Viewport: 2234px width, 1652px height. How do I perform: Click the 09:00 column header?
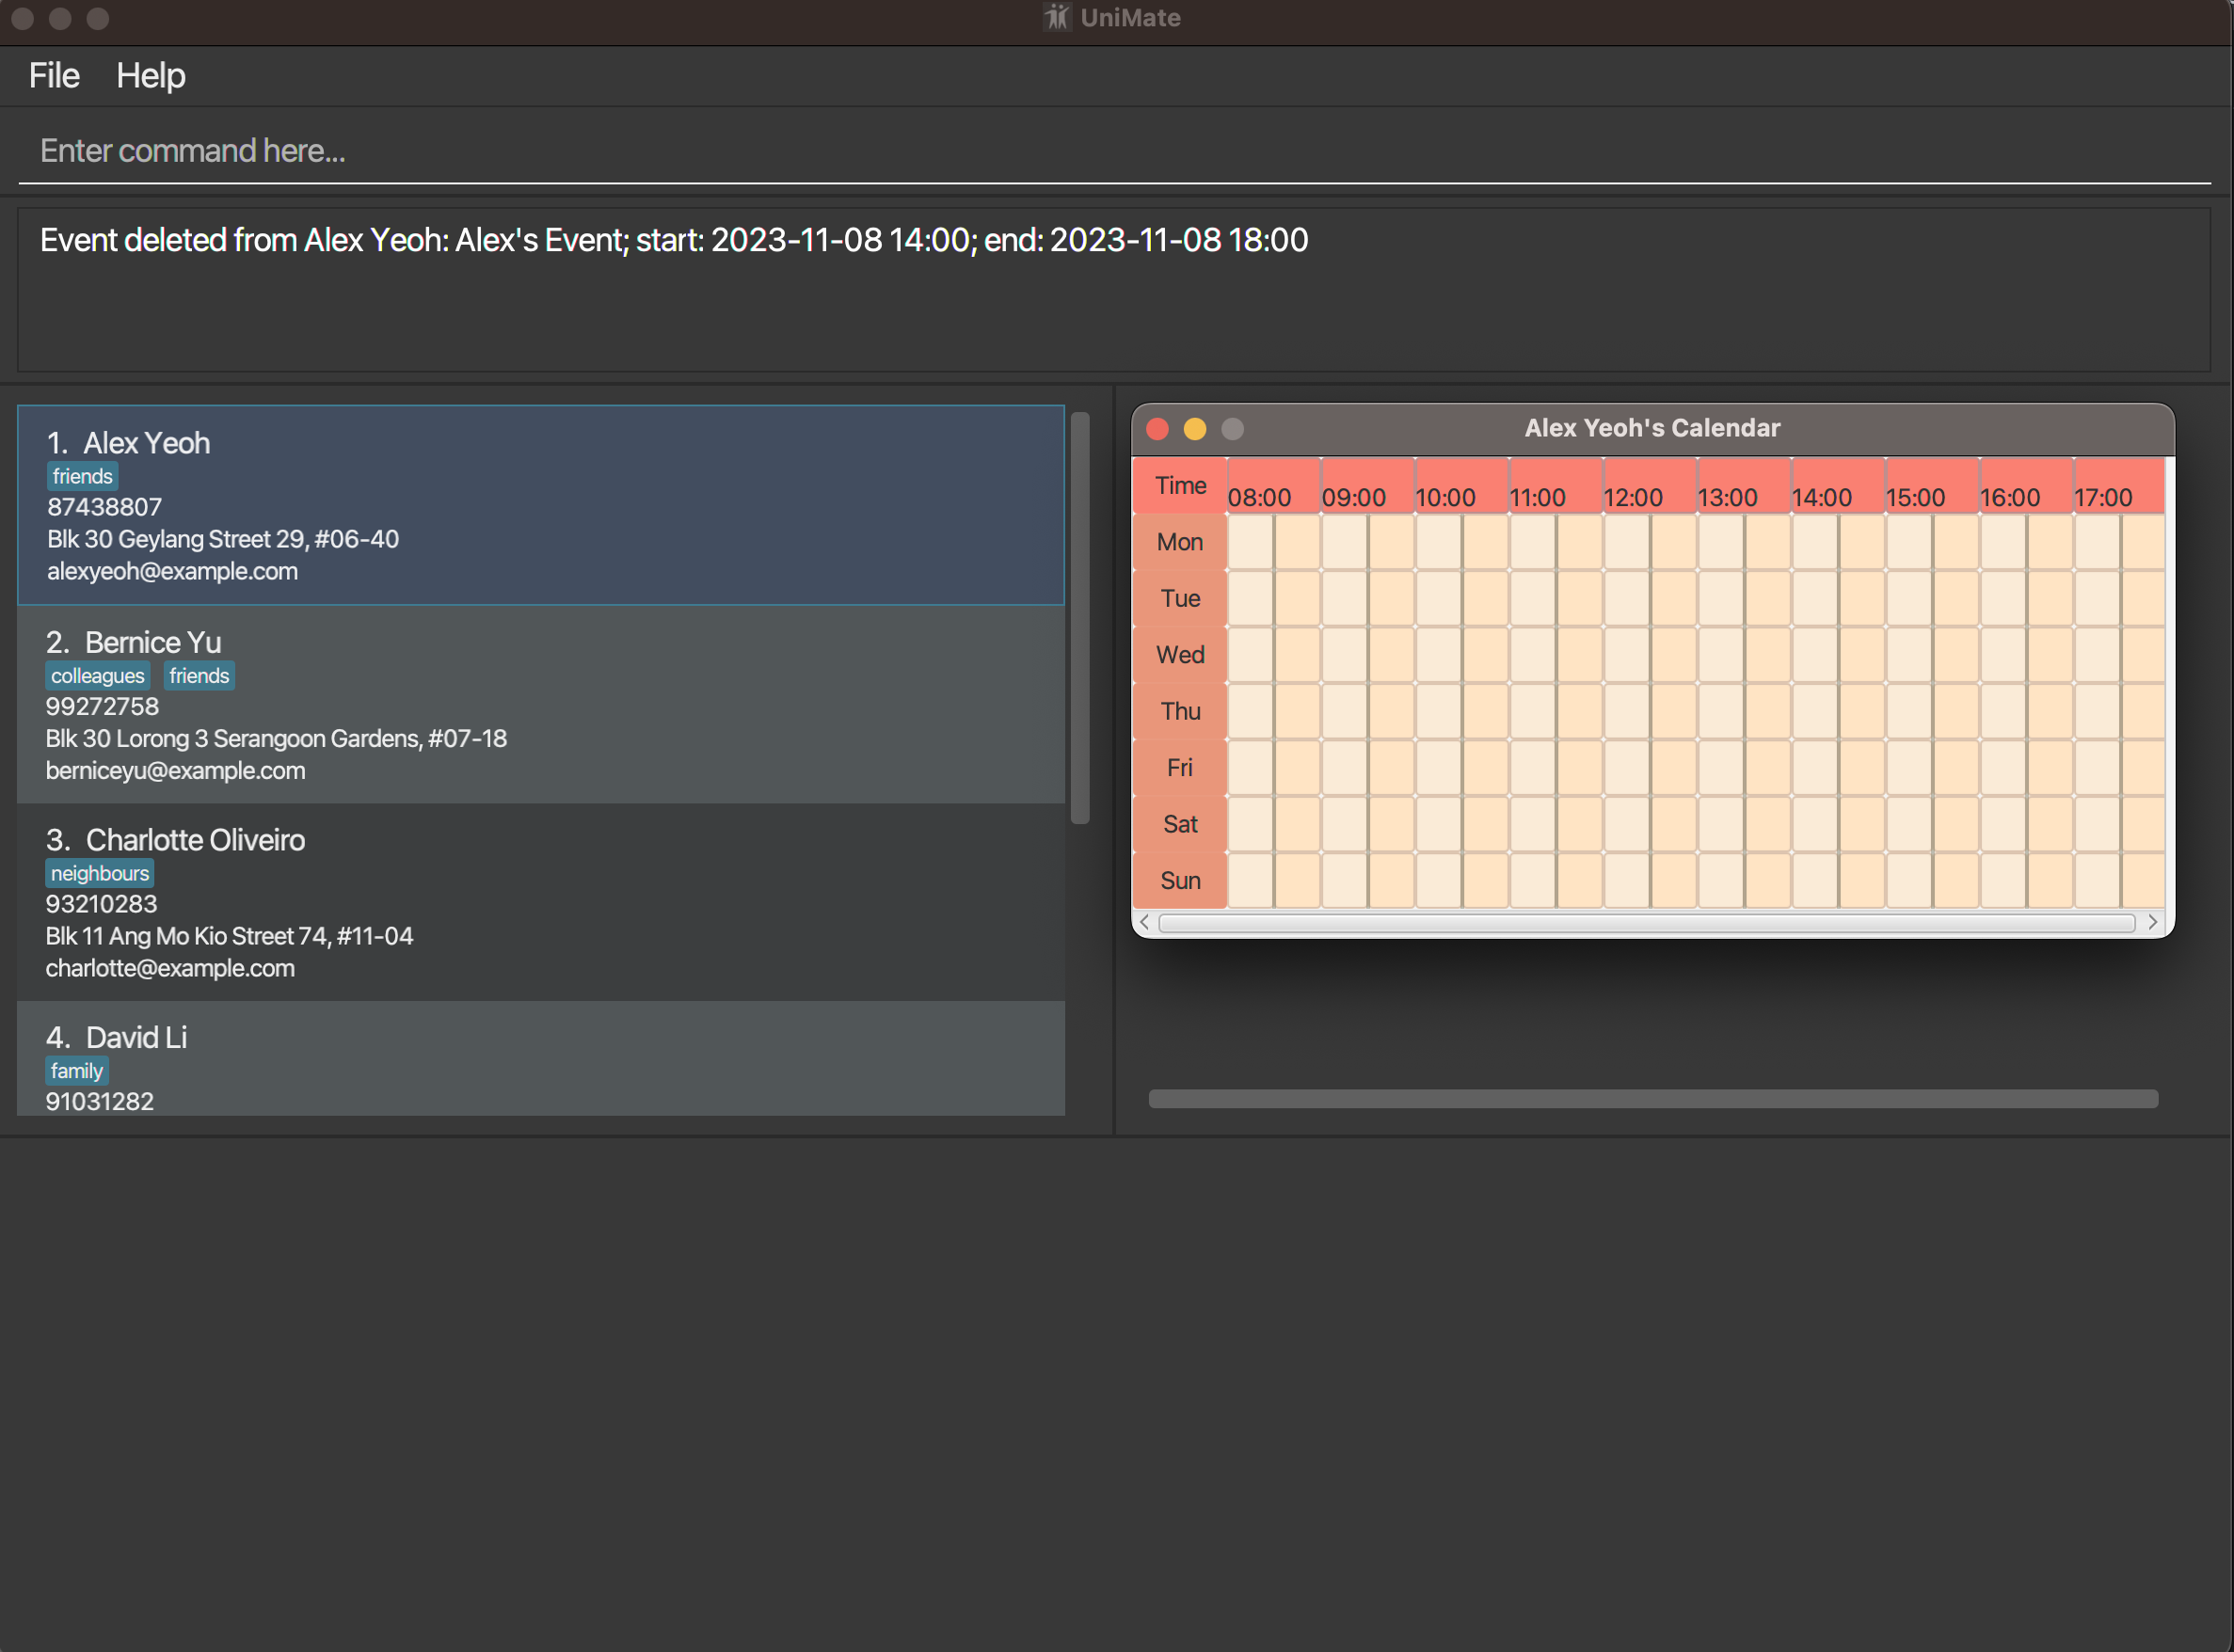[1368, 486]
